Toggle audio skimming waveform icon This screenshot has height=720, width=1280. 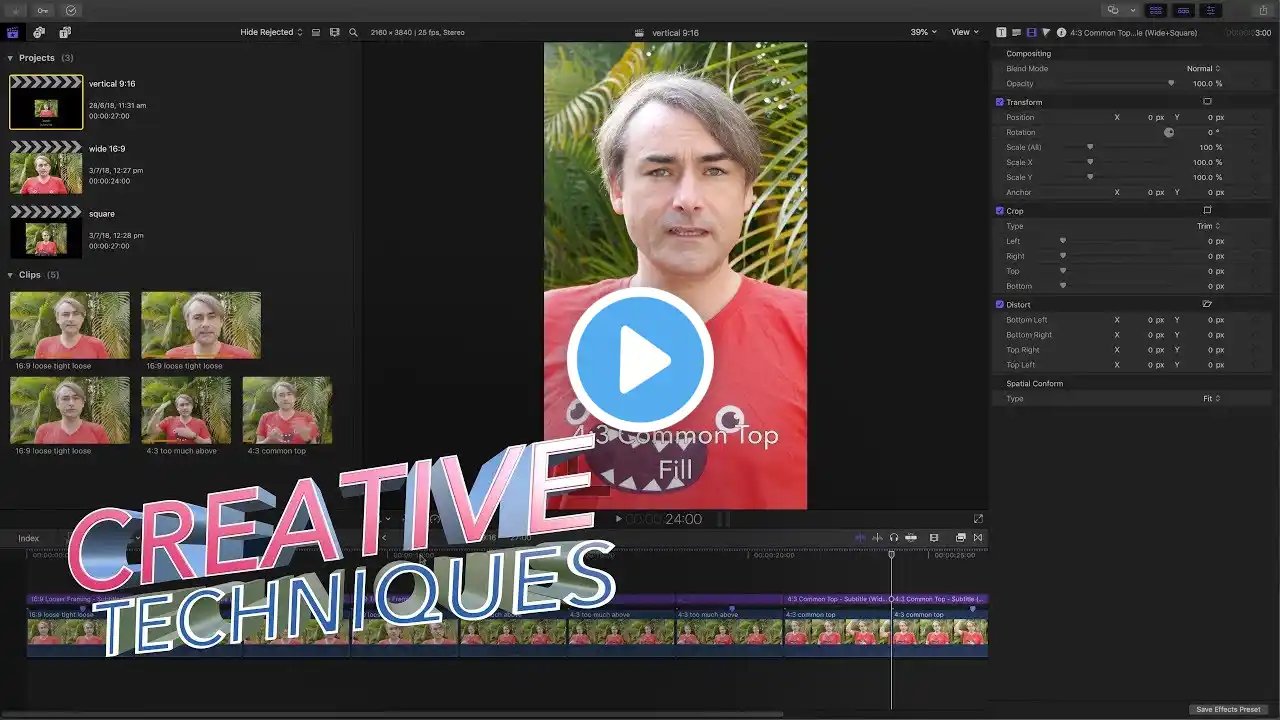[x=877, y=538]
